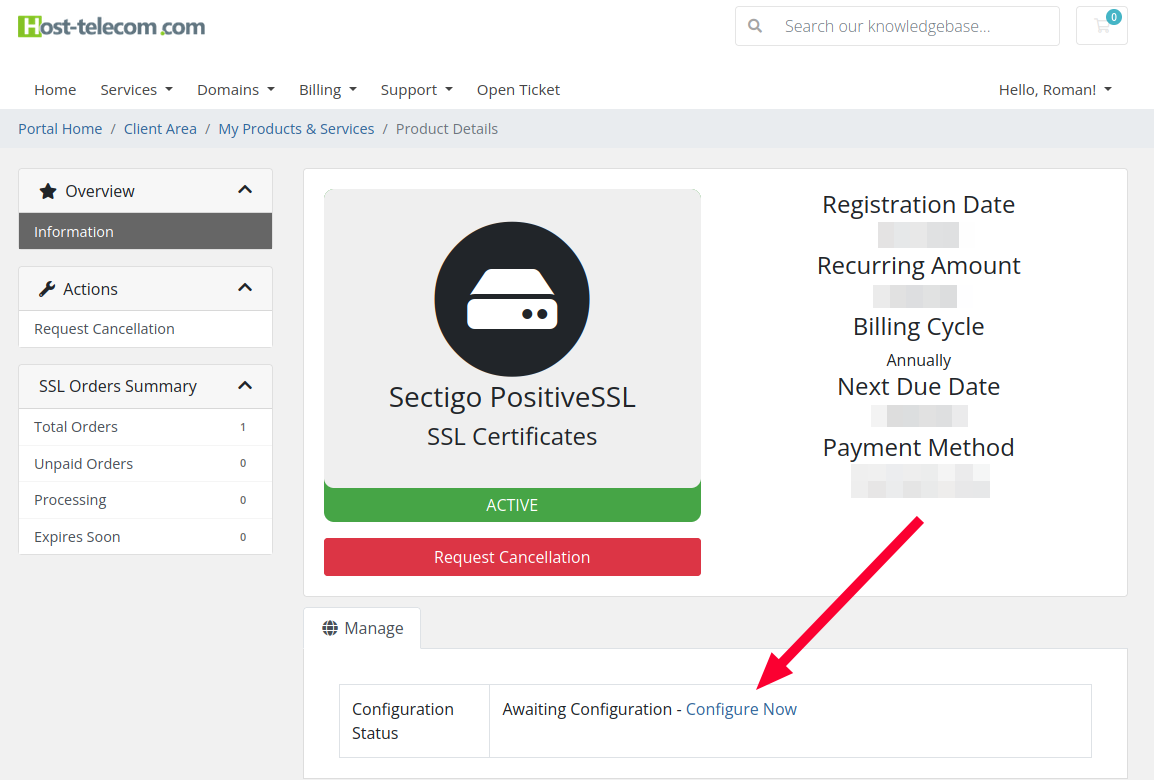Click the Manage globe icon

point(330,628)
